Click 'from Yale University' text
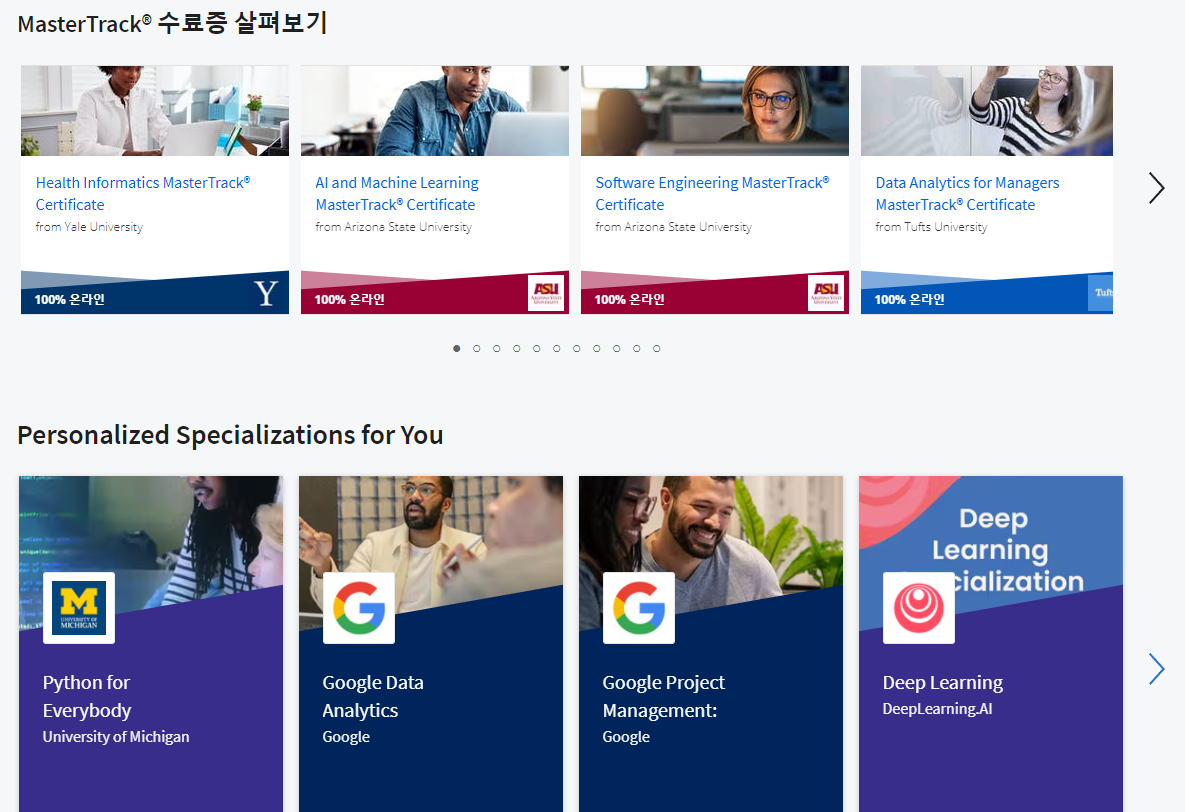Image resolution: width=1185 pixels, height=812 pixels. [x=89, y=227]
